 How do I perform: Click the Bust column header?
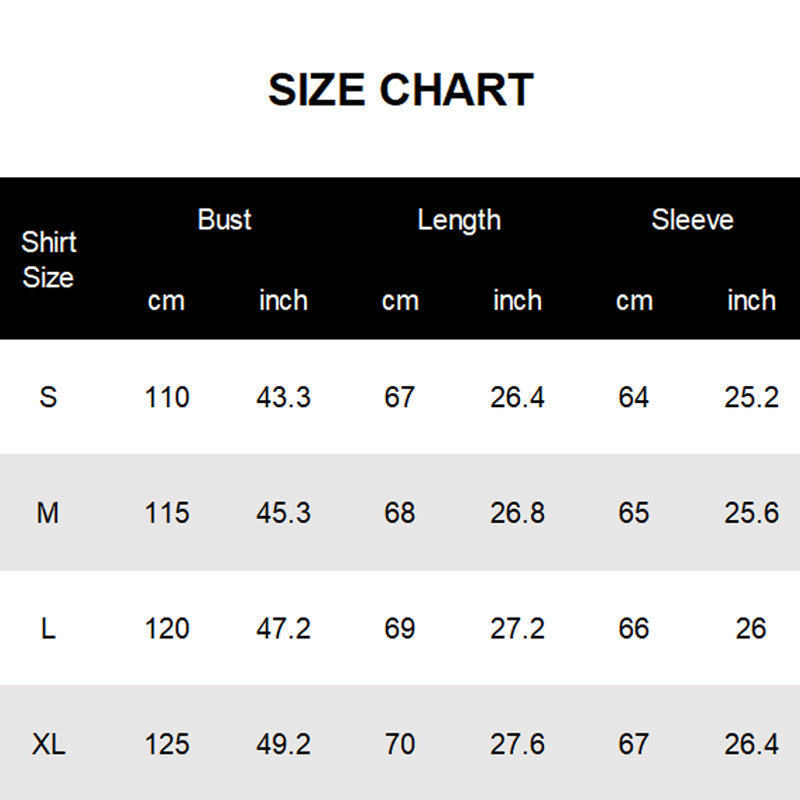coord(224,220)
